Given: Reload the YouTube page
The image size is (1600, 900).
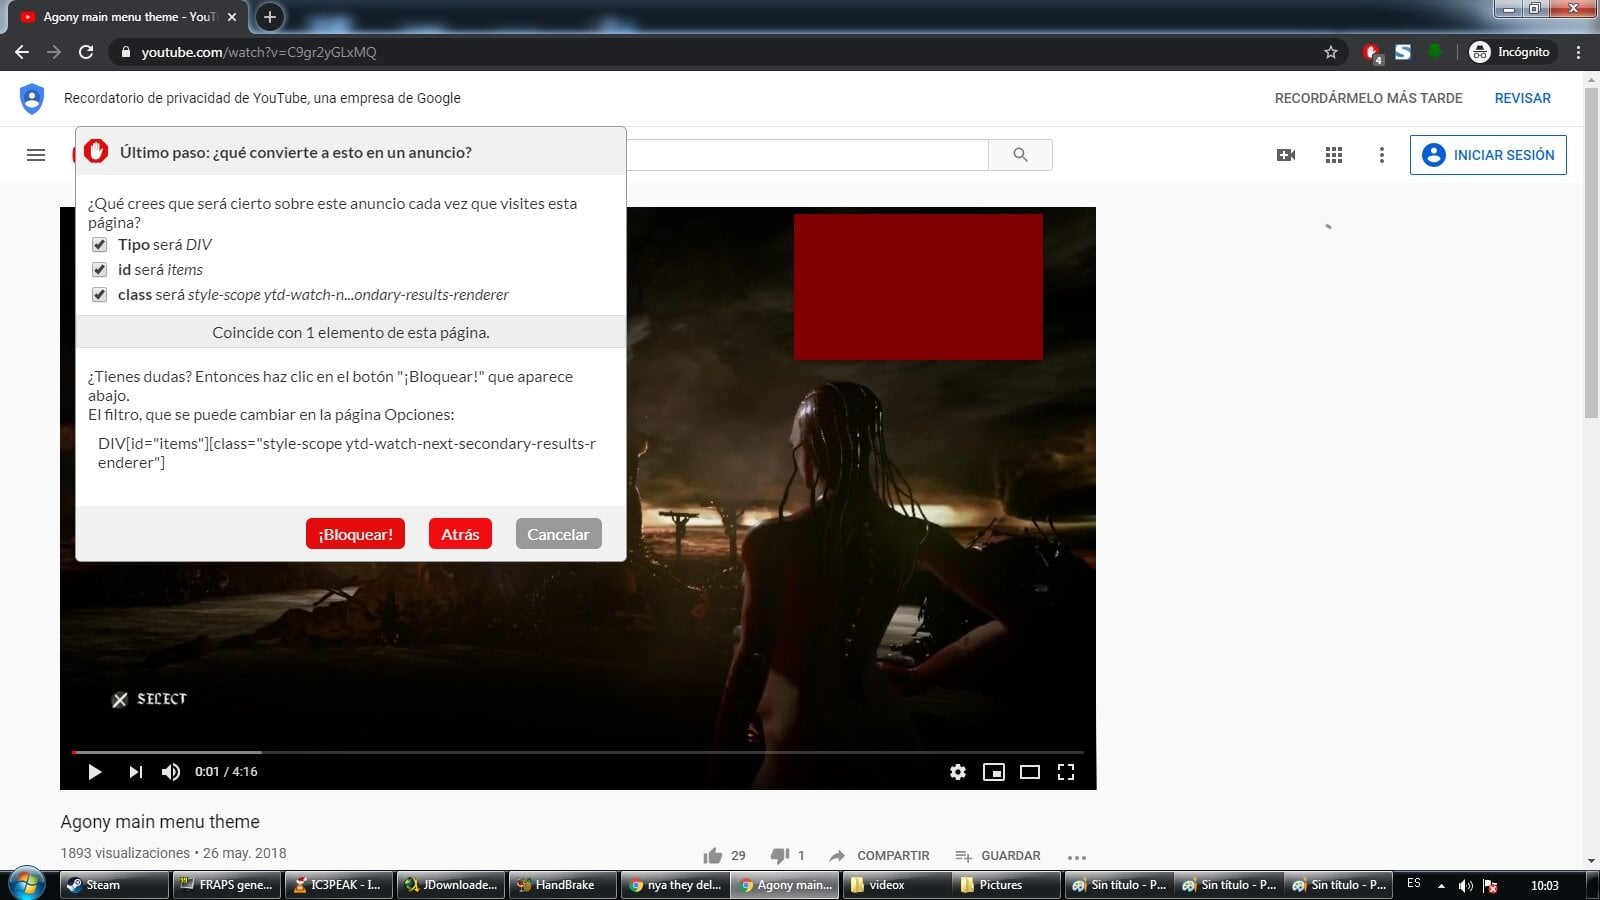Looking at the screenshot, I should pyautogui.click(x=86, y=52).
